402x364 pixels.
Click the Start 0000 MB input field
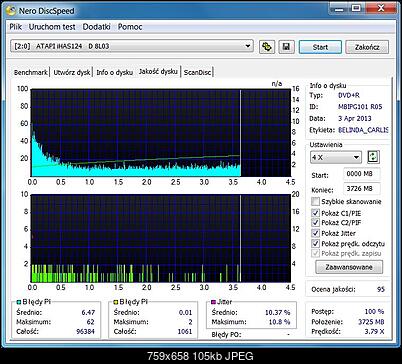pos(361,174)
